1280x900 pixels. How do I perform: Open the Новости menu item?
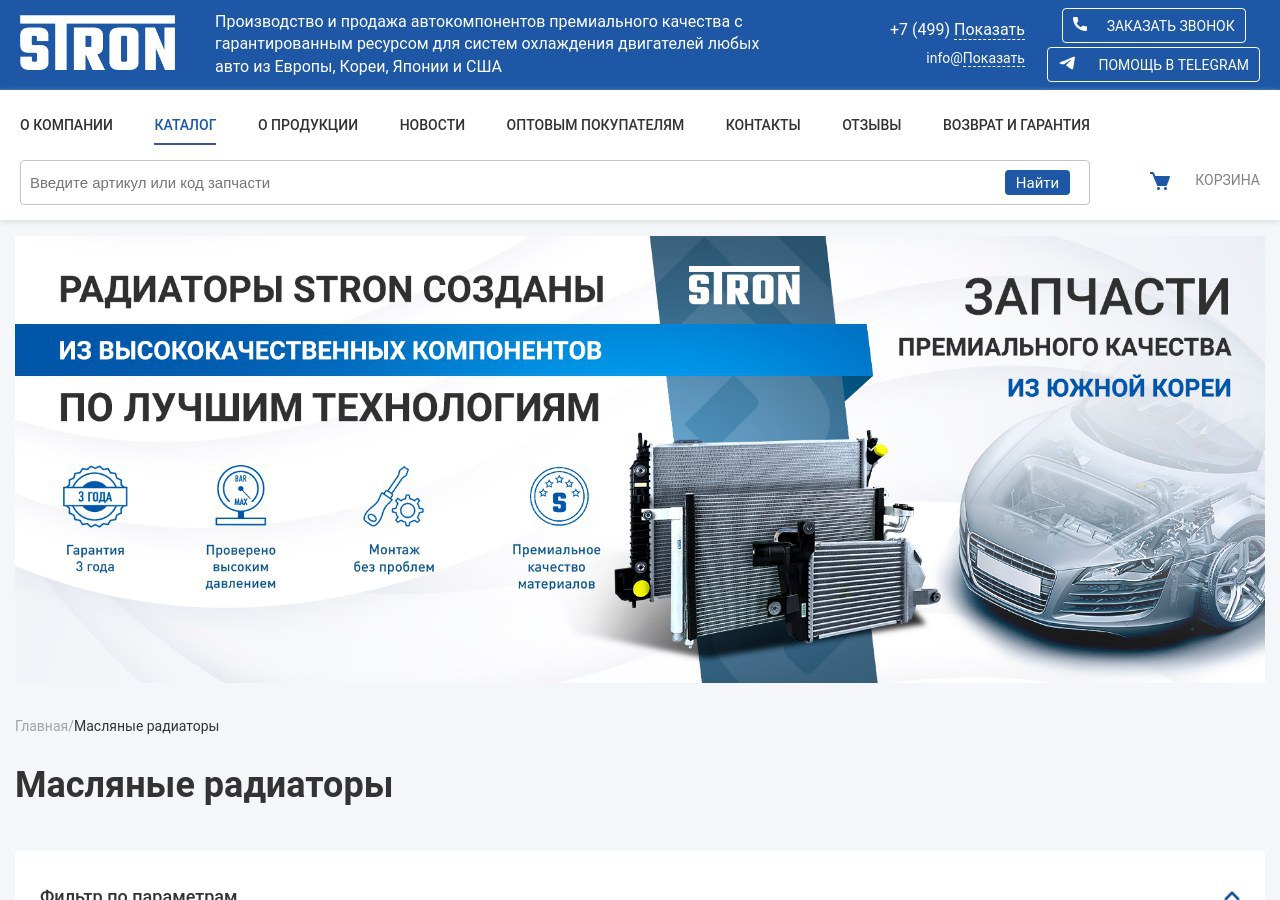[x=432, y=125]
